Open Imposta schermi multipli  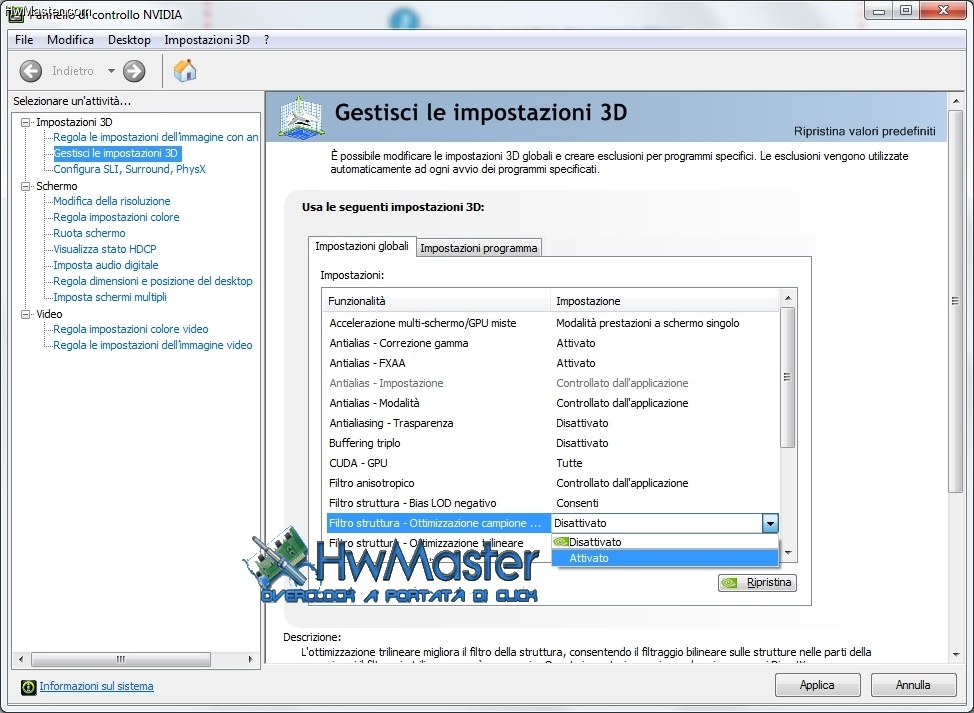coord(110,297)
